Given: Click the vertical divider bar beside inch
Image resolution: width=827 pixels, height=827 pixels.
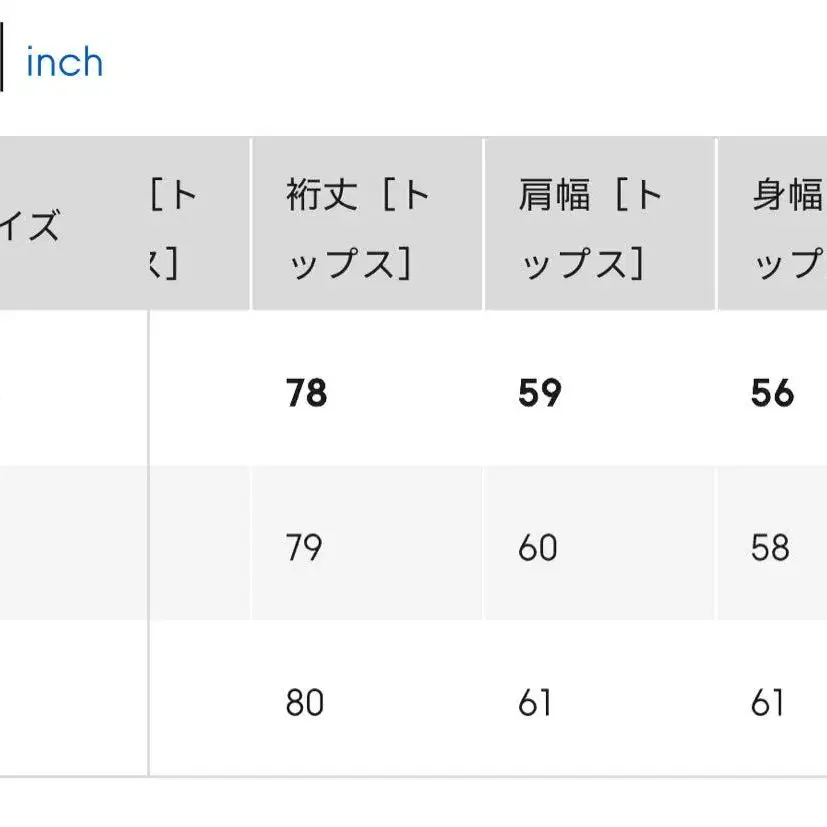Looking at the screenshot, I should [2, 63].
